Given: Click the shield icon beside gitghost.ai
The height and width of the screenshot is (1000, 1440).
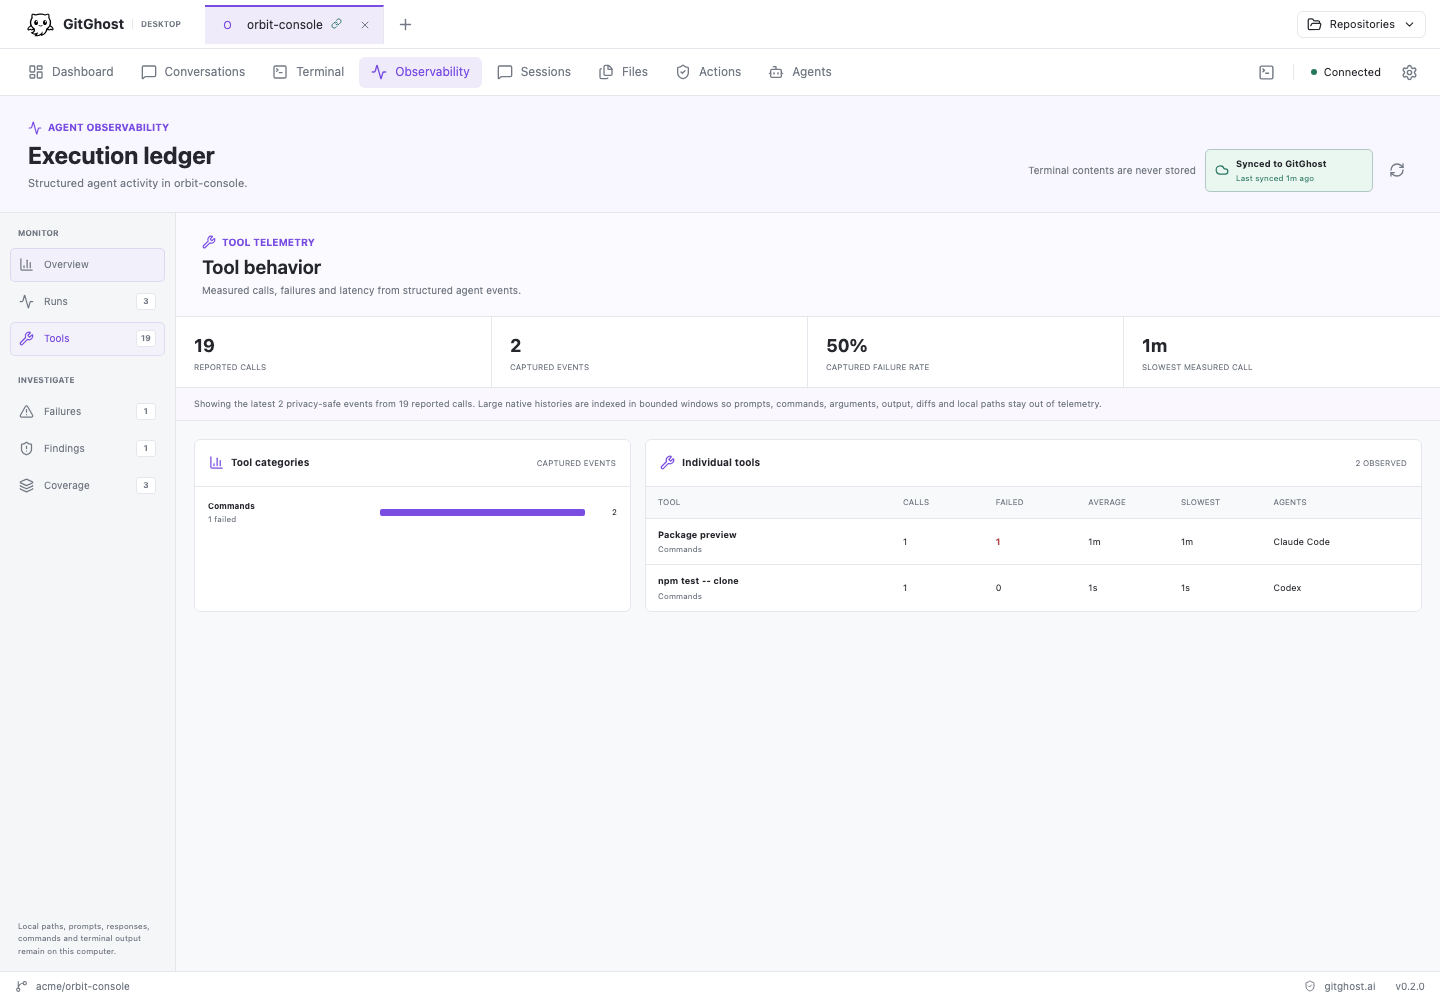Looking at the screenshot, I should click(x=1310, y=986).
